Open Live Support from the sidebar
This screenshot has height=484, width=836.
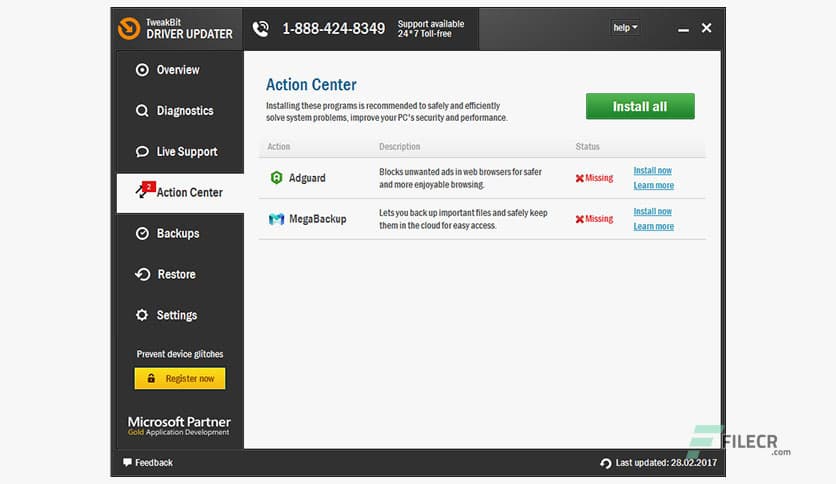tap(180, 151)
